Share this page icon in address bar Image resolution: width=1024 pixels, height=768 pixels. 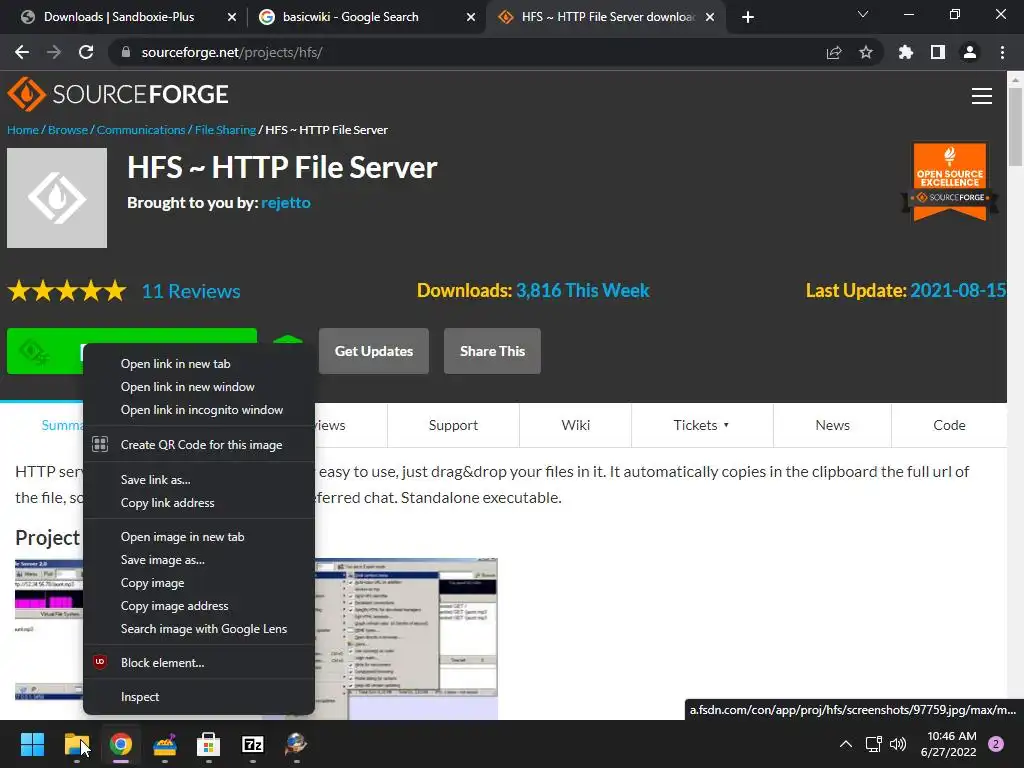834,52
